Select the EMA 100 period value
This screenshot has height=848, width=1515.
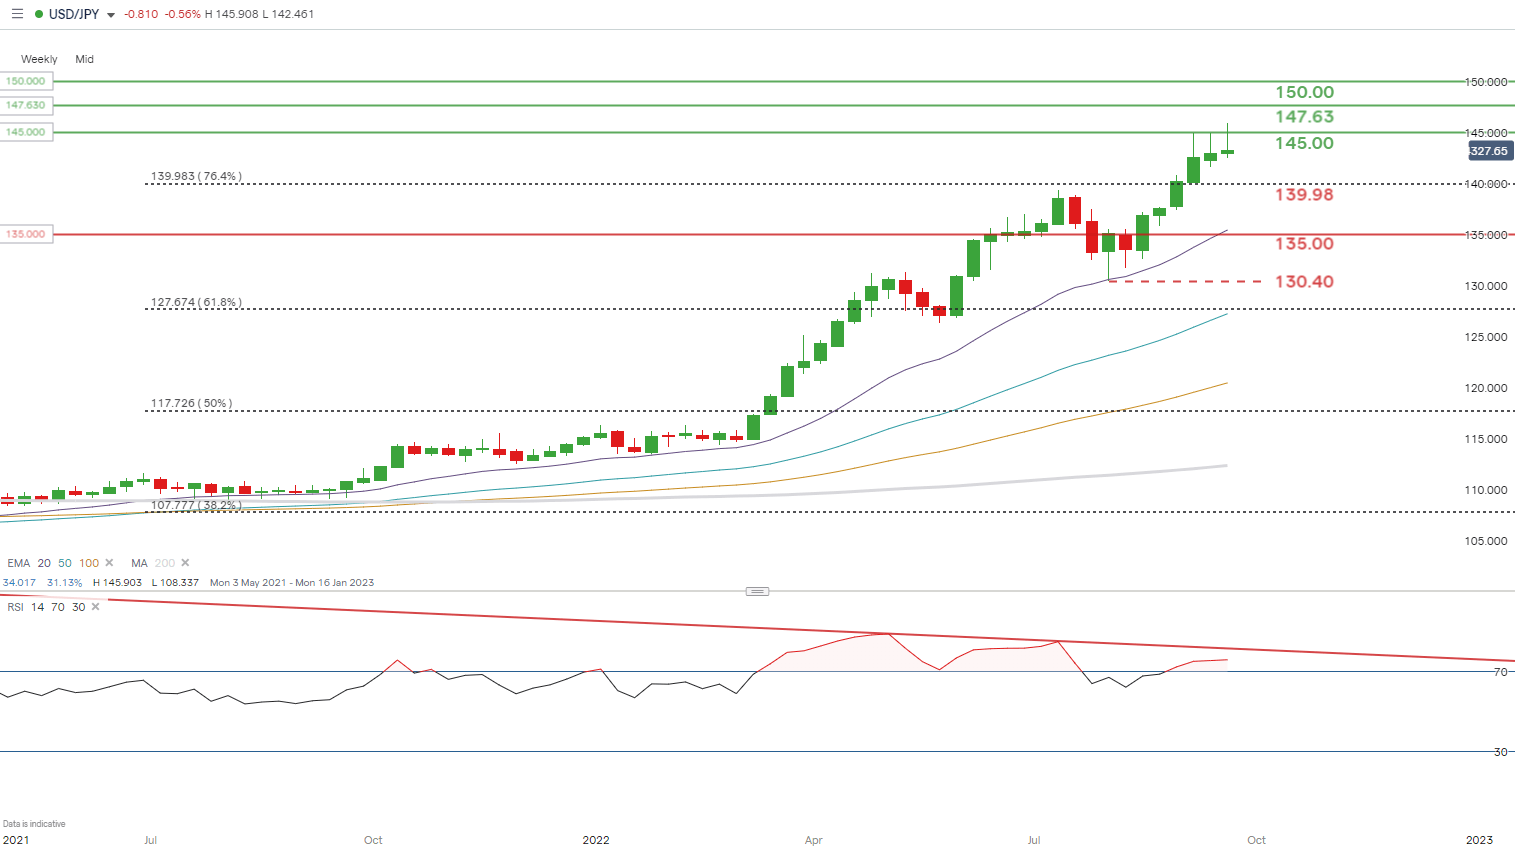point(89,563)
